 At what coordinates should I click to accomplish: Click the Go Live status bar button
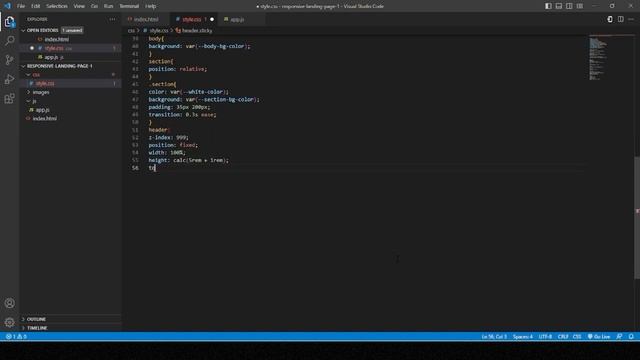click(599, 337)
